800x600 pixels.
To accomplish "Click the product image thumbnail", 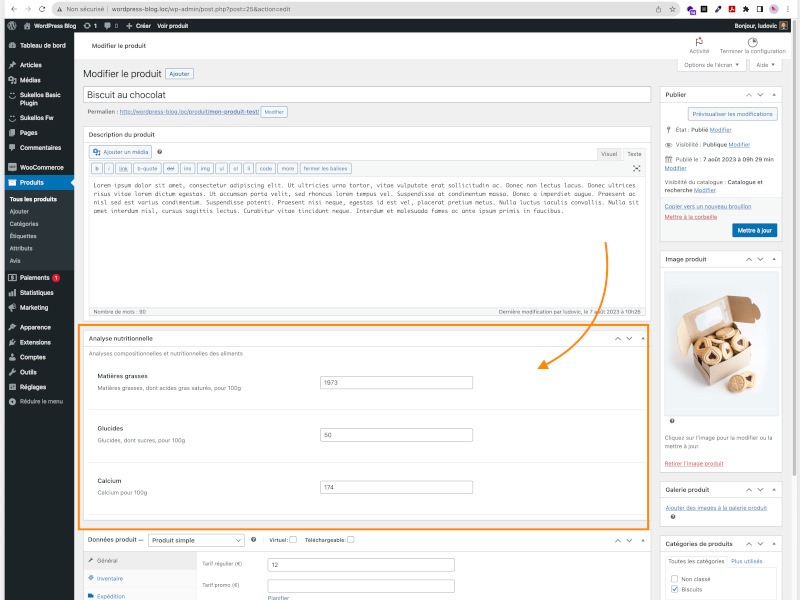I will (x=721, y=343).
